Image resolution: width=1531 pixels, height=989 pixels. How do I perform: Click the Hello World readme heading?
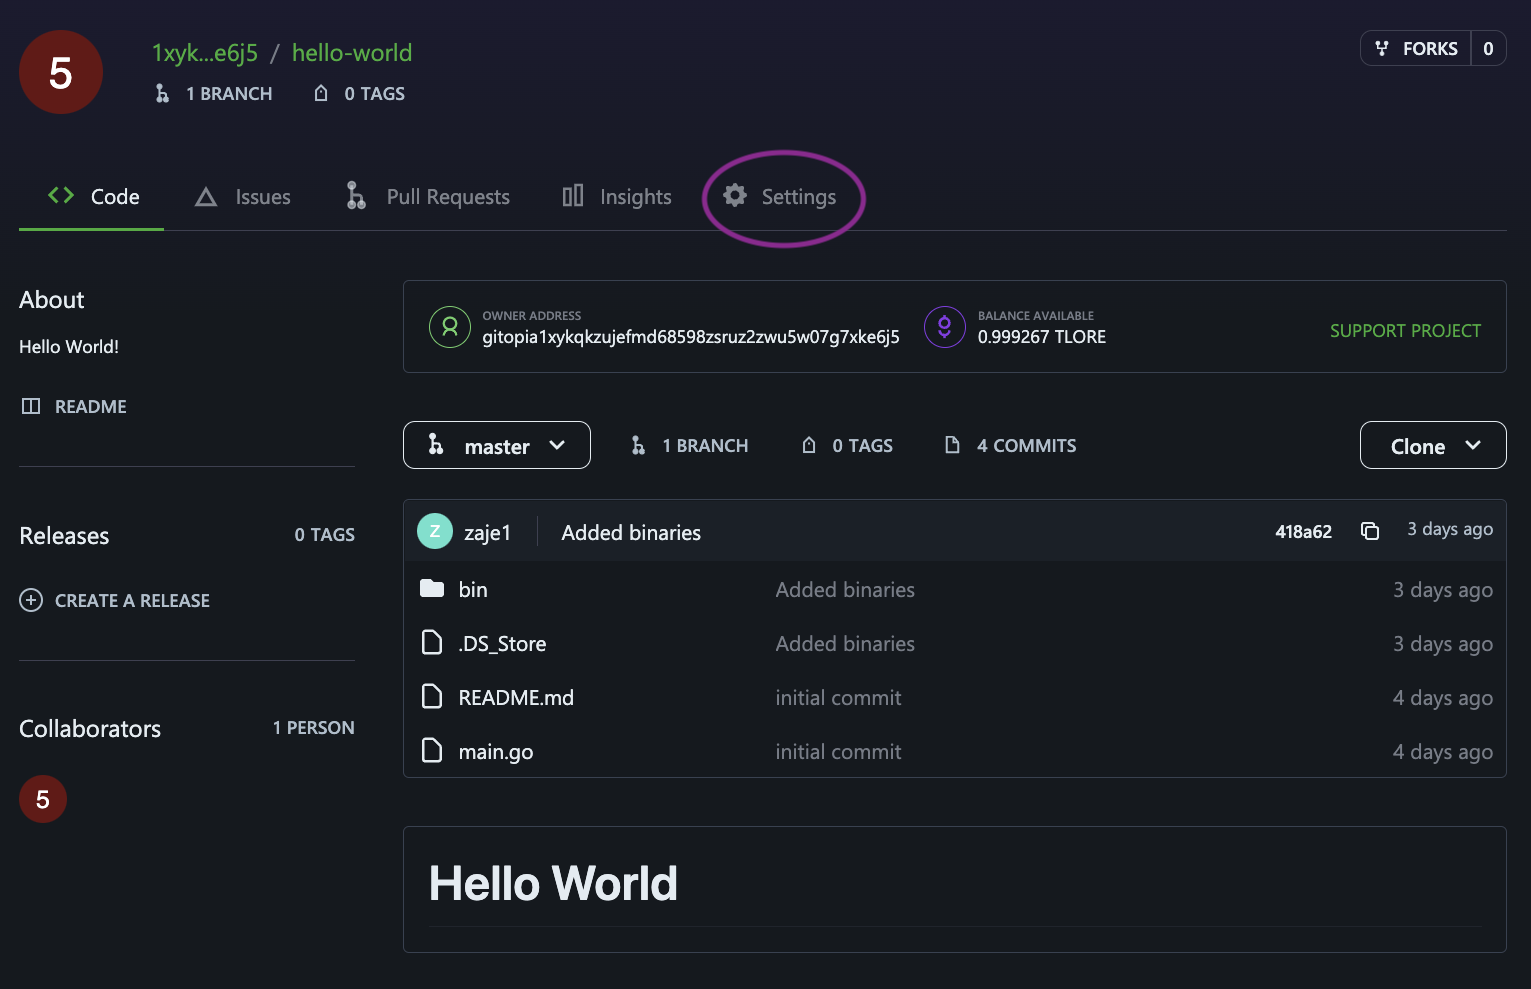pyautogui.click(x=553, y=883)
